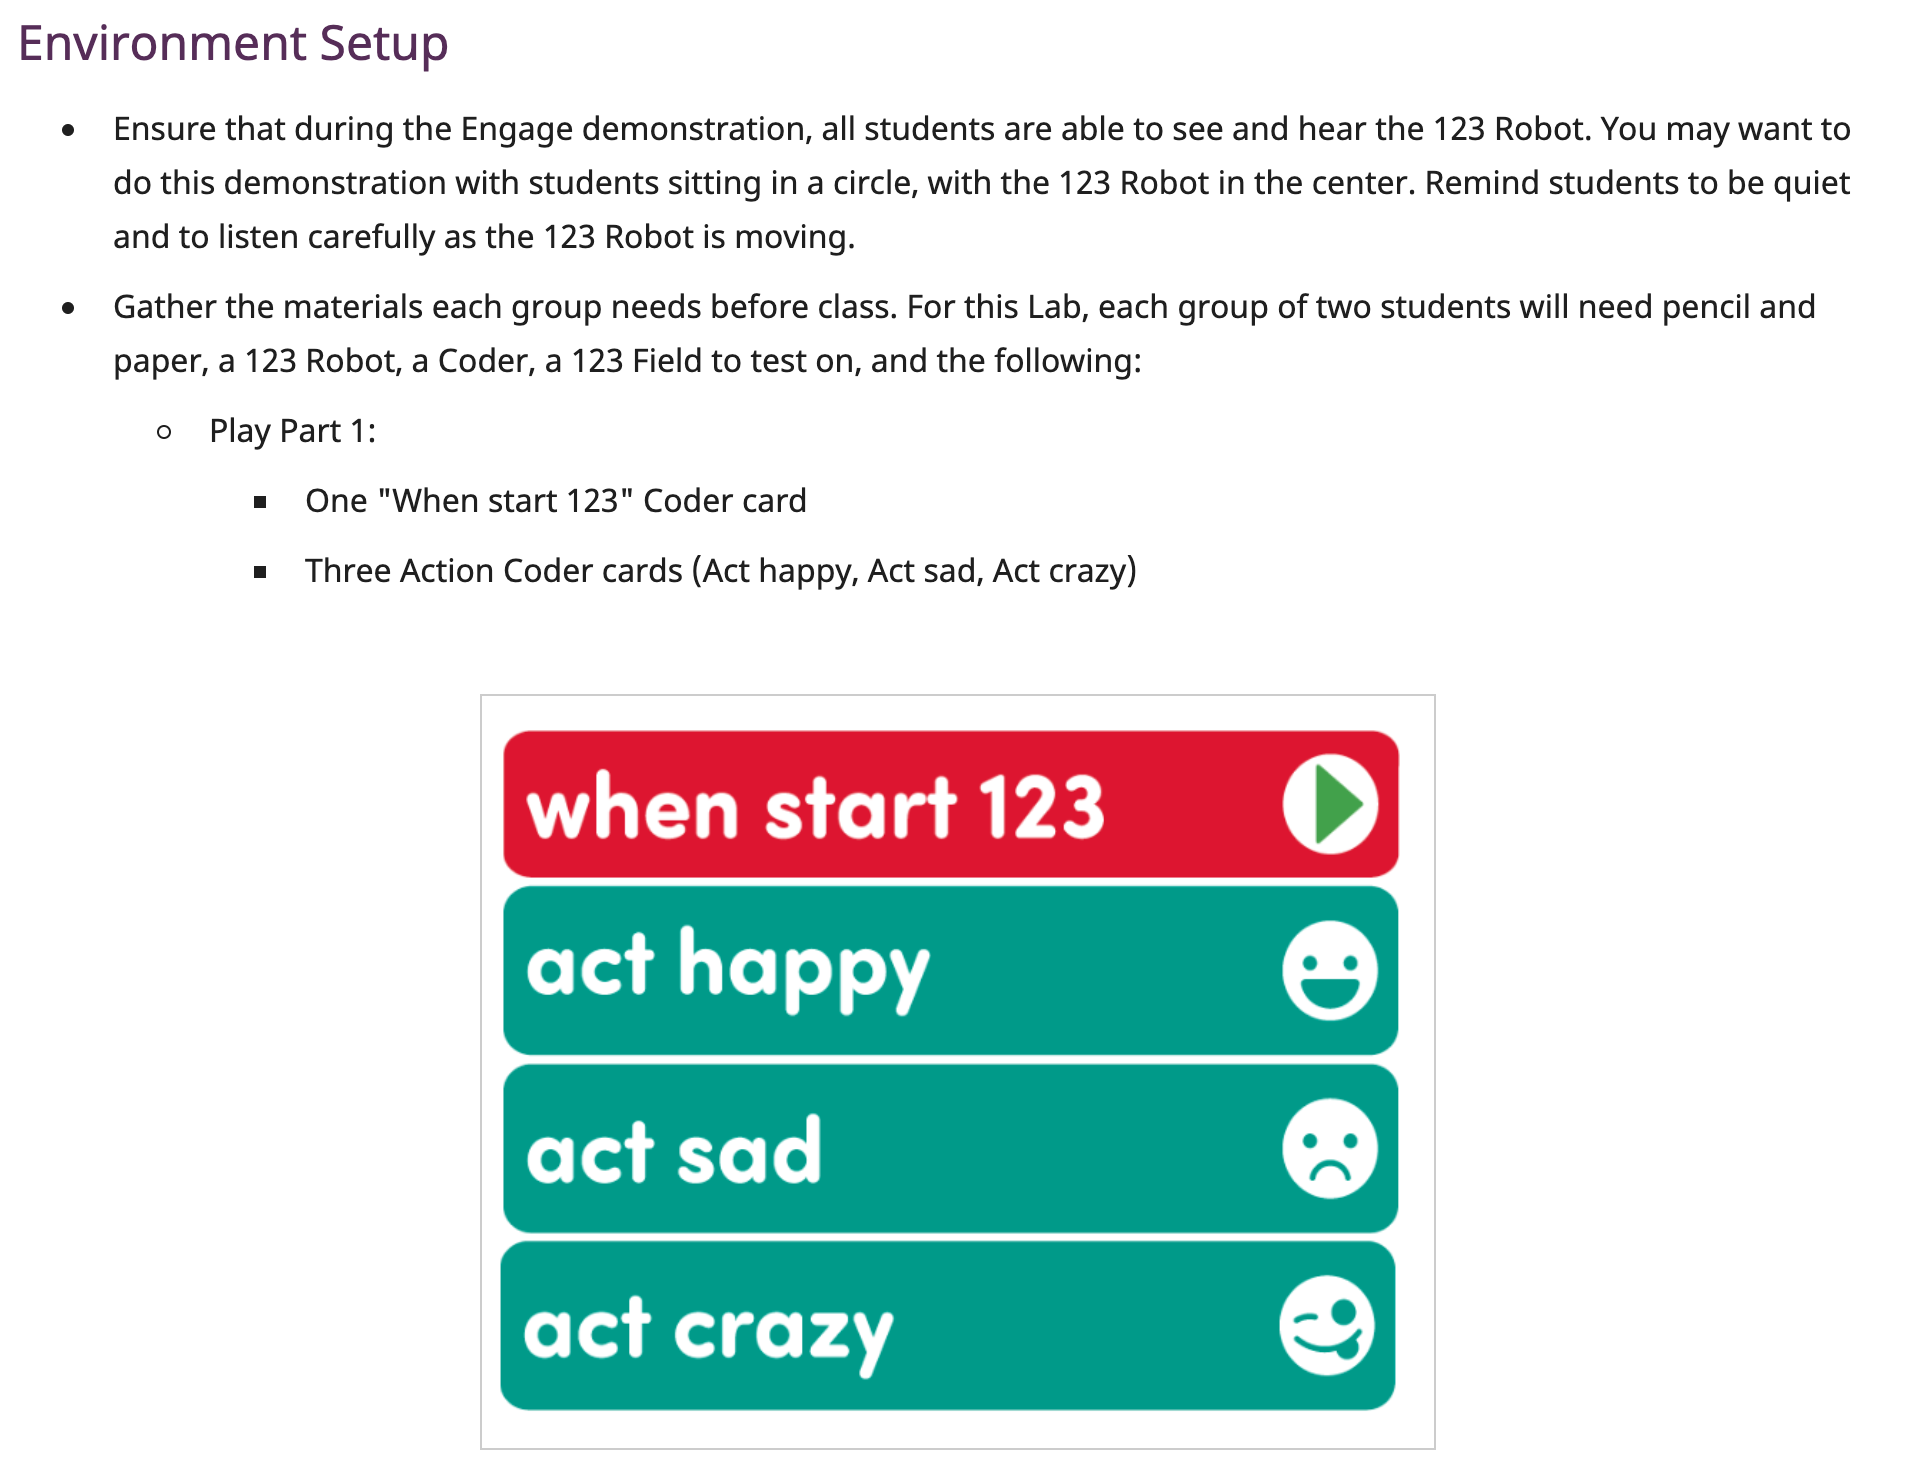The image size is (1918, 1460).
Task: Click the 'Three Action Coder cards' line
Action: click(720, 571)
